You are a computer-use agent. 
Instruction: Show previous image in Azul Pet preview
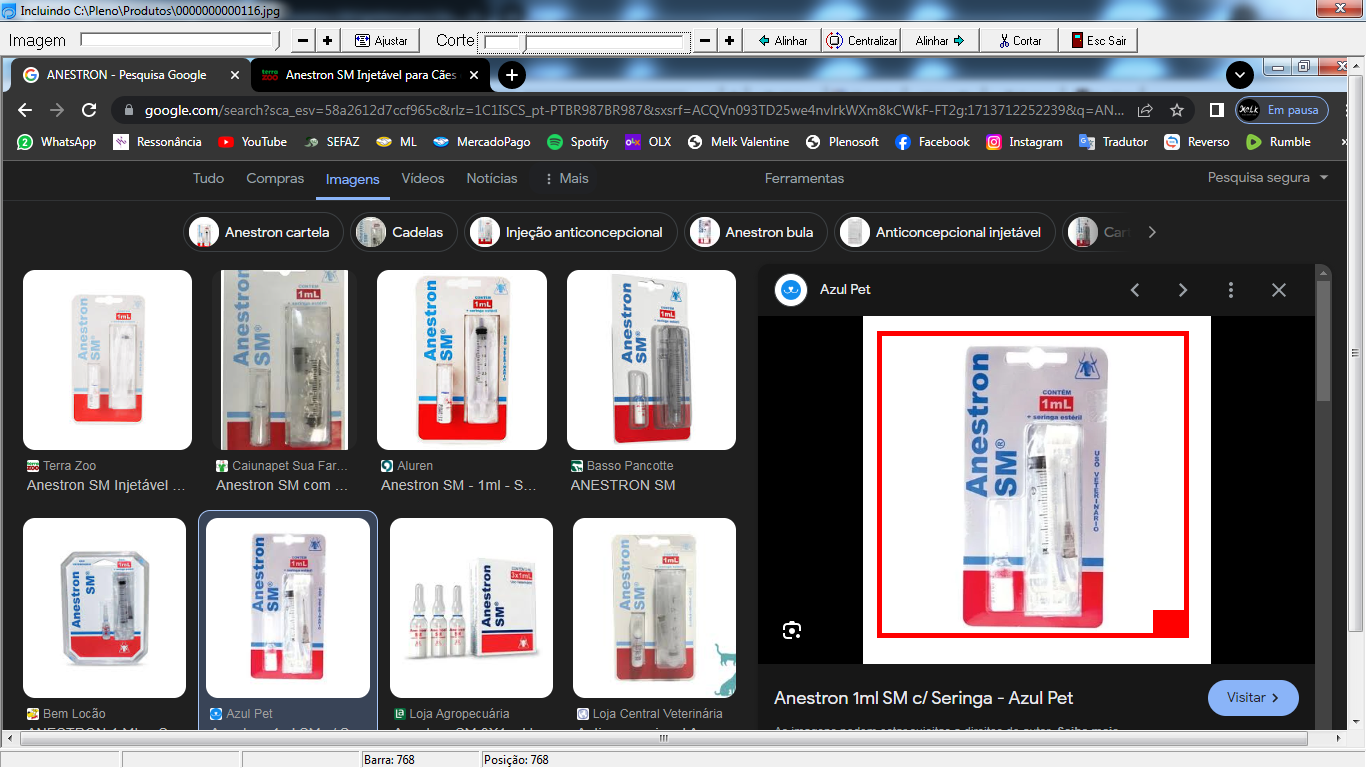(x=1135, y=290)
